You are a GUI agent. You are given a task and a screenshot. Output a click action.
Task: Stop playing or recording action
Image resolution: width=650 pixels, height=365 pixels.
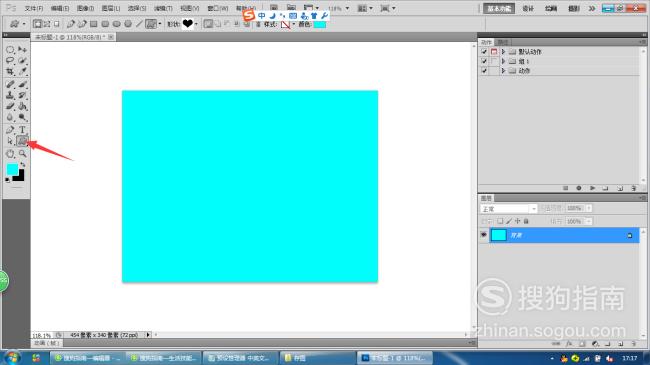565,188
